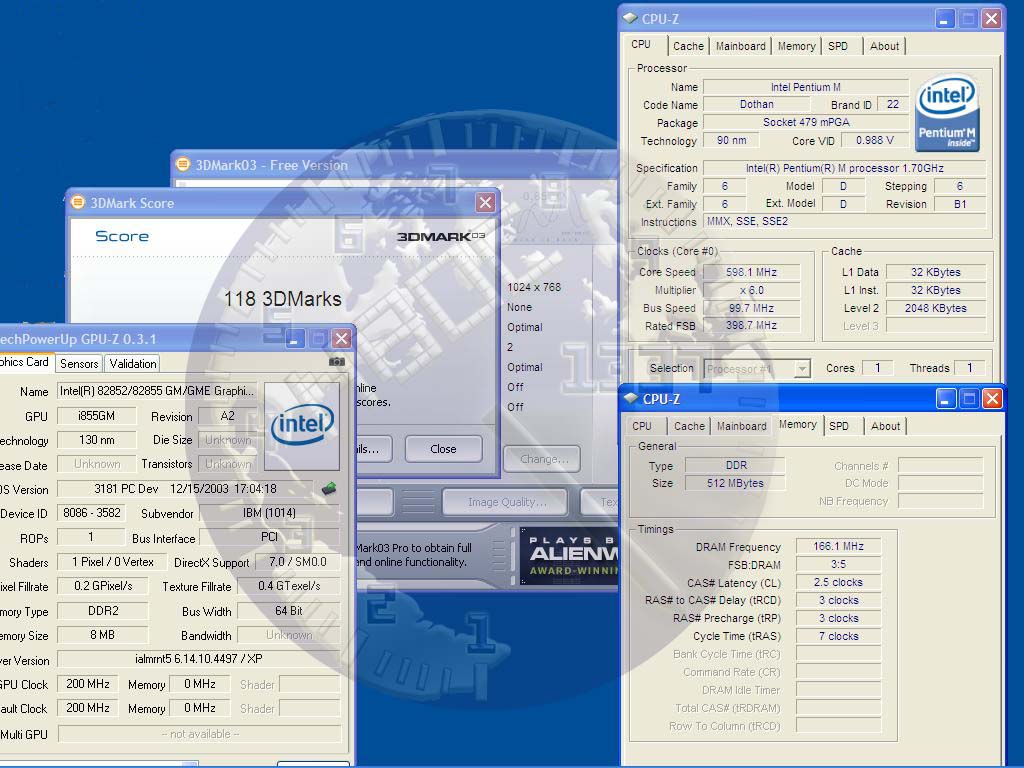Close the GPU-Z window
Image resolution: width=1024 pixels, height=768 pixels.
coord(342,338)
